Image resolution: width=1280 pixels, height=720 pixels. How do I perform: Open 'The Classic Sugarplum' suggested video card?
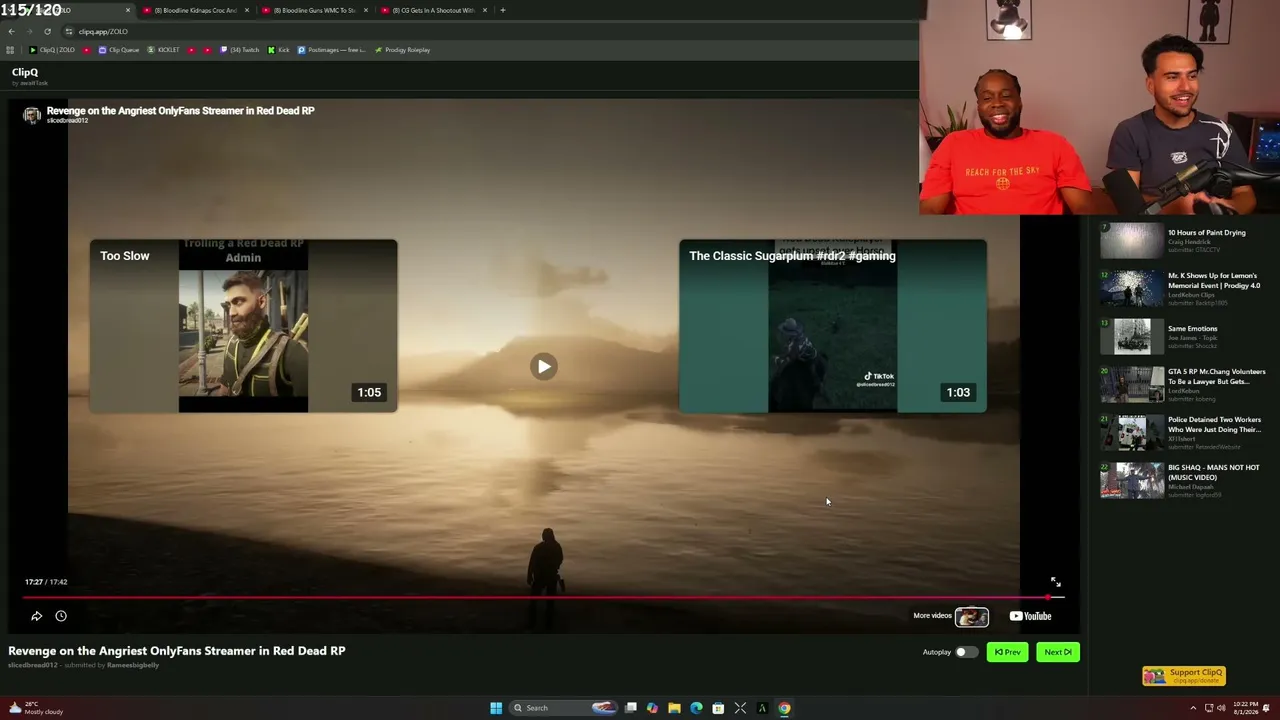(832, 326)
